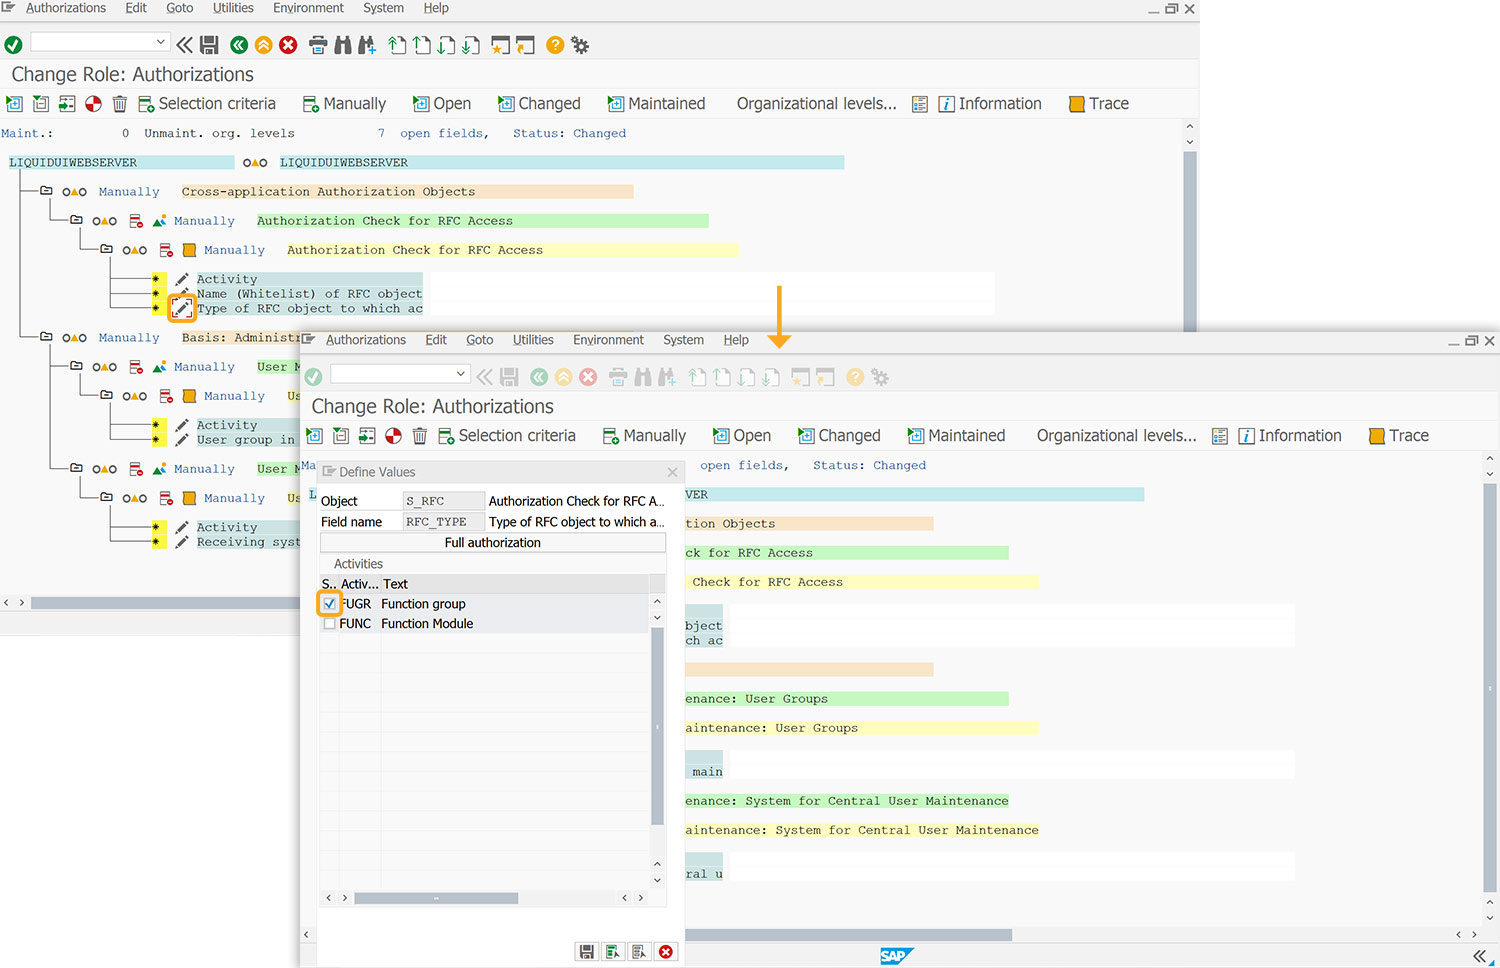Open the Utilities menu in the front window

tap(533, 340)
